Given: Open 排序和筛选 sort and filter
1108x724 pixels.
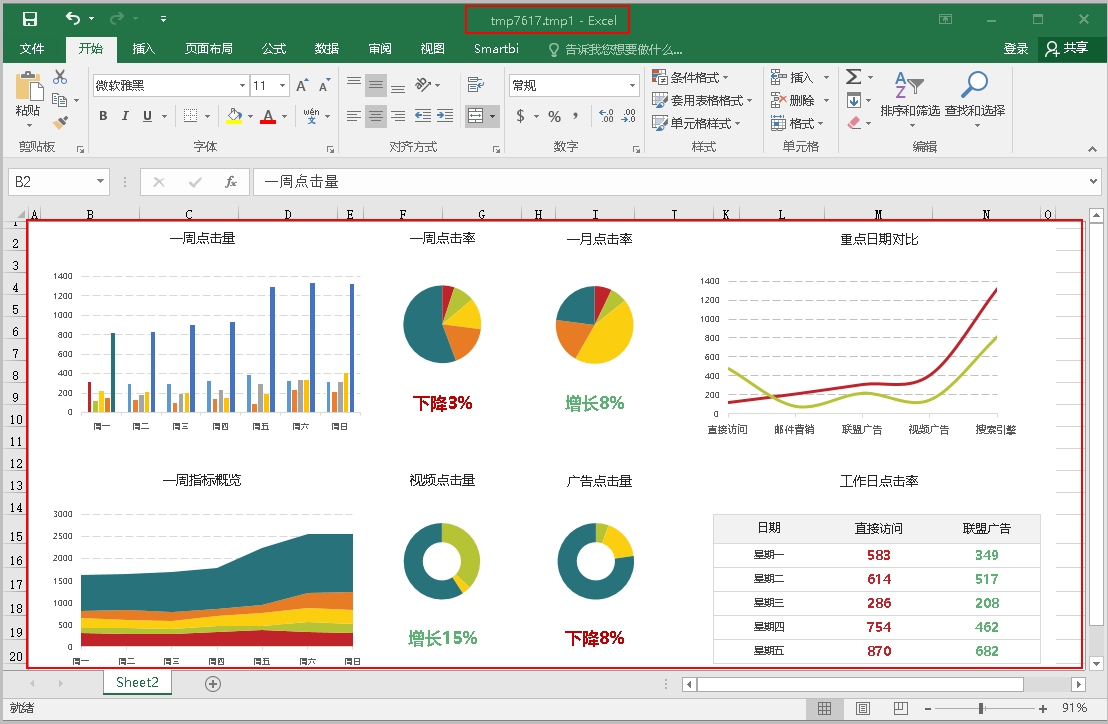Looking at the screenshot, I should [909, 100].
